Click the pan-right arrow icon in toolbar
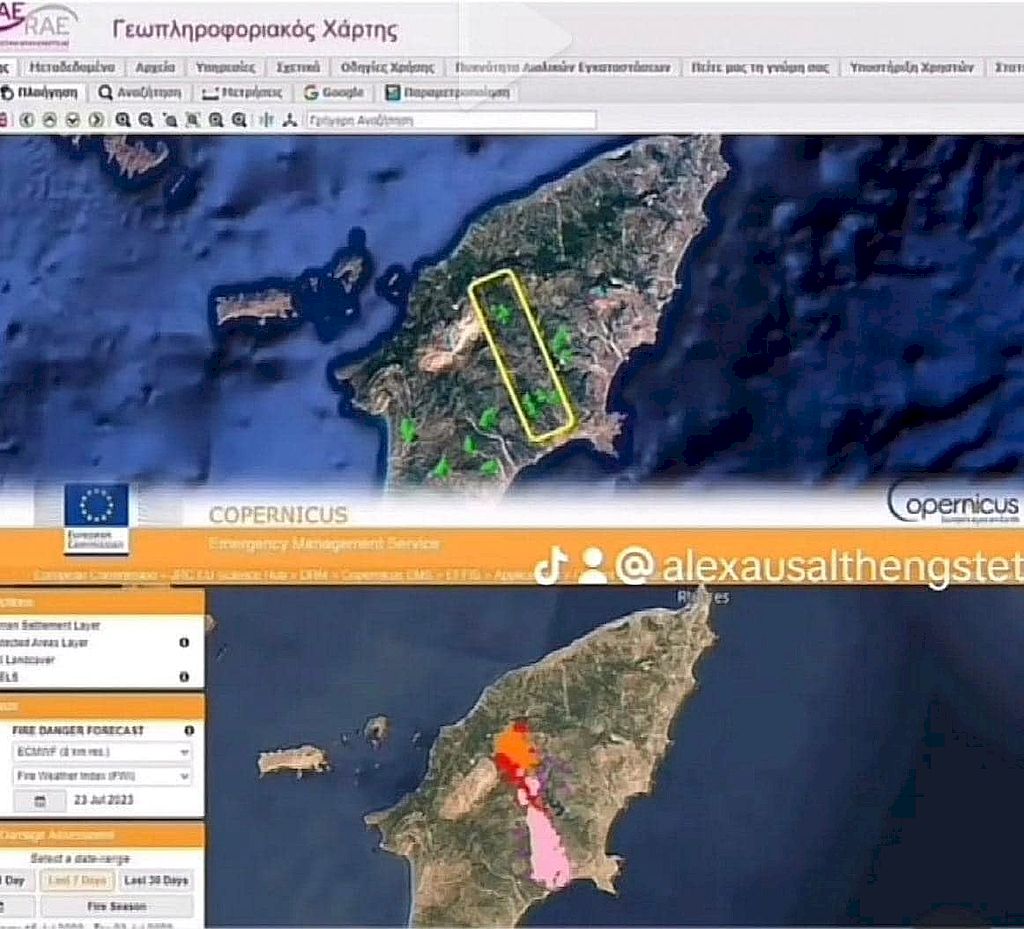Screen dimensions: 1024x929 pos(95,120)
